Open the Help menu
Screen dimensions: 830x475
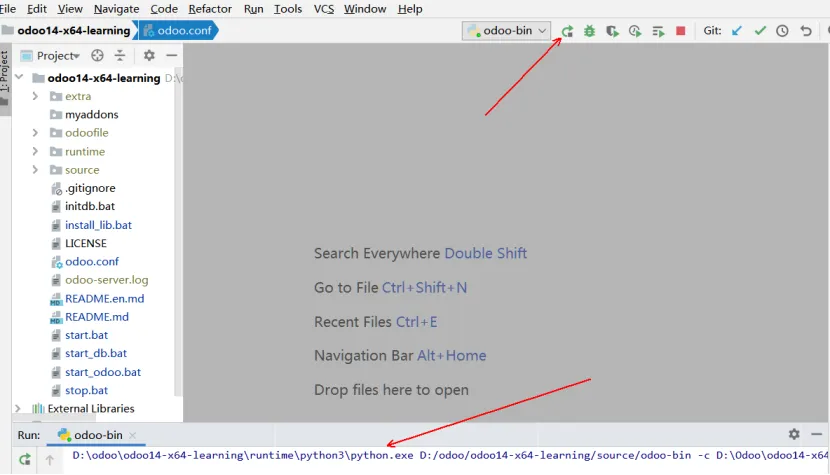pos(410,9)
